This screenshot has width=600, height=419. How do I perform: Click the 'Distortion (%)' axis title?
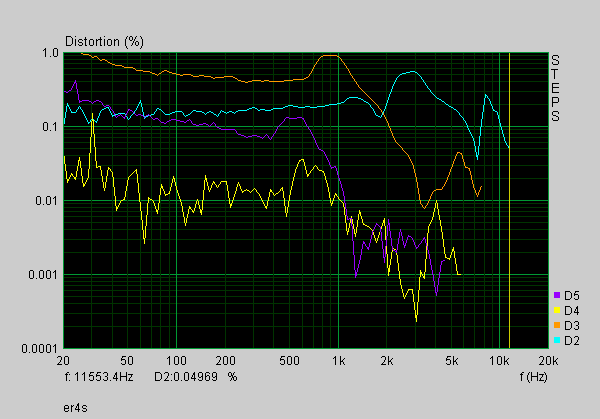point(104,41)
